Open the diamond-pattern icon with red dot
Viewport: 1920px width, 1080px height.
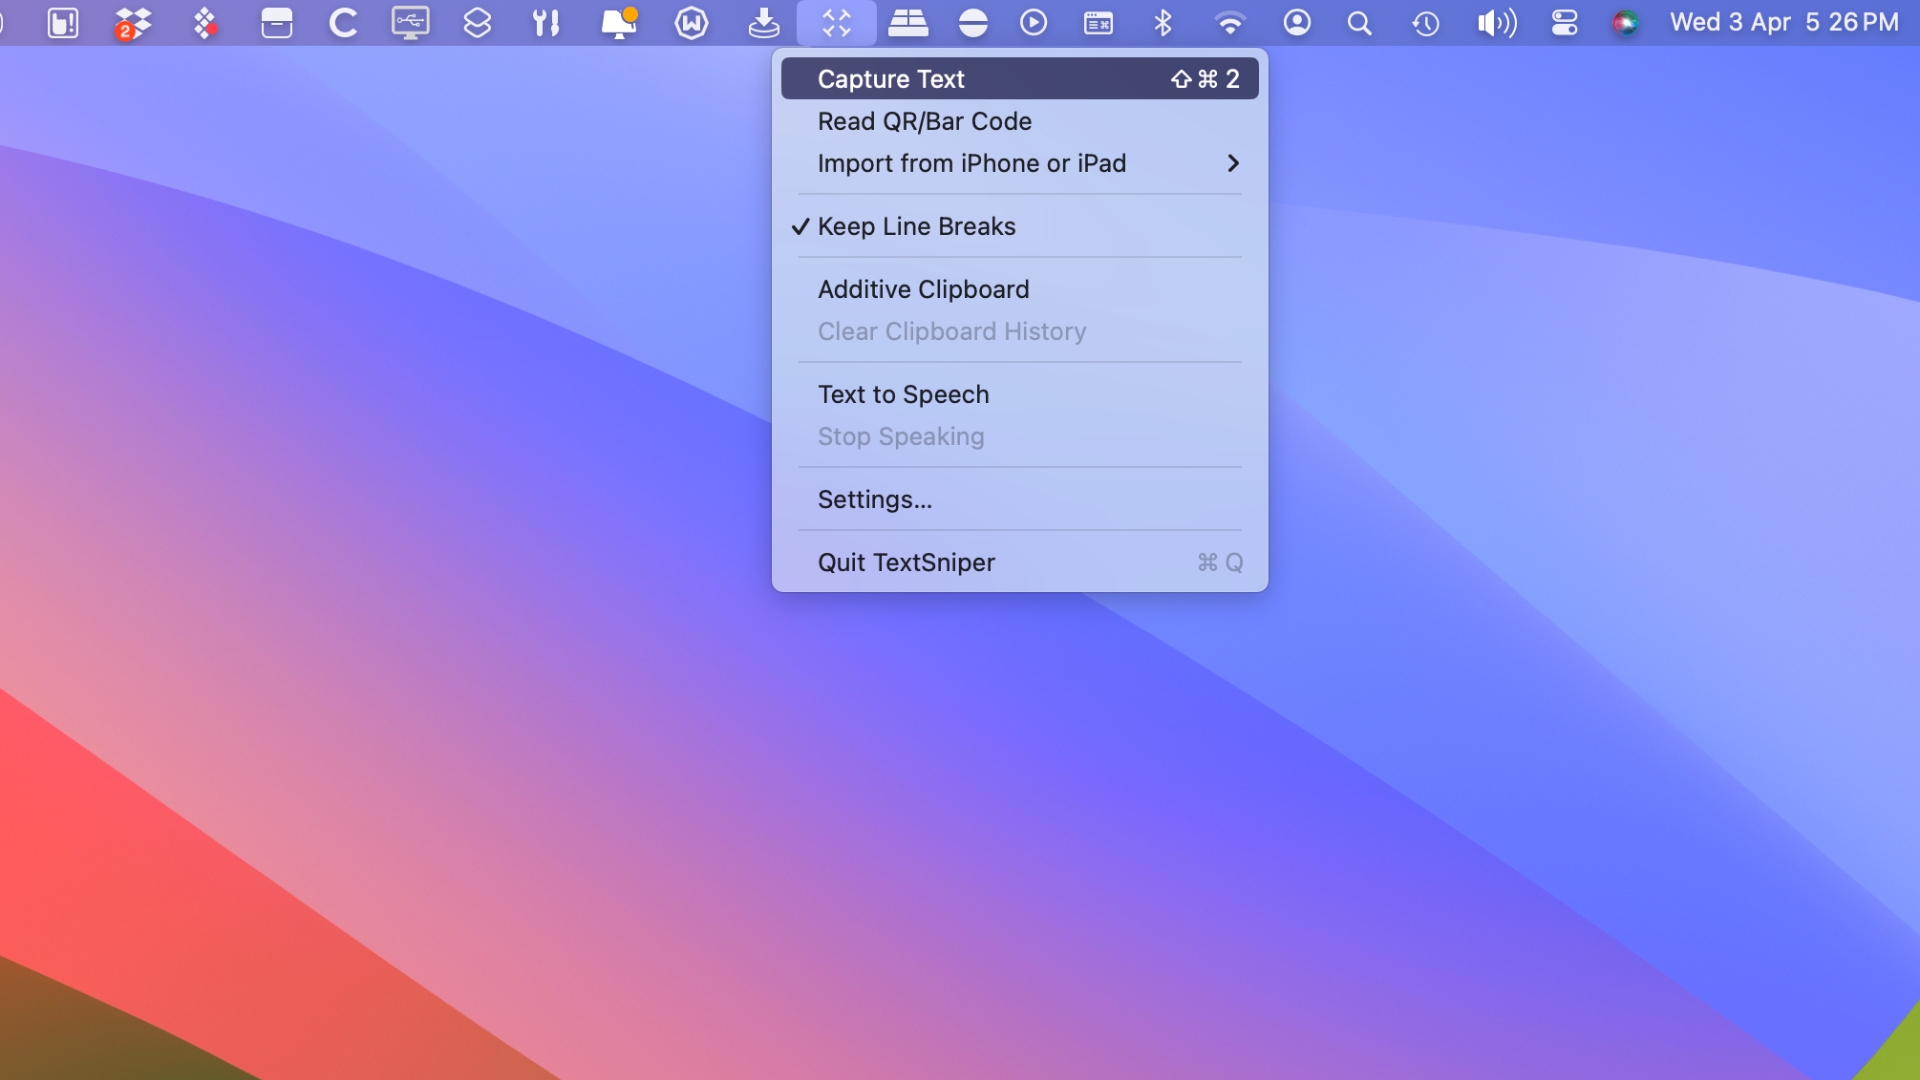tap(205, 23)
